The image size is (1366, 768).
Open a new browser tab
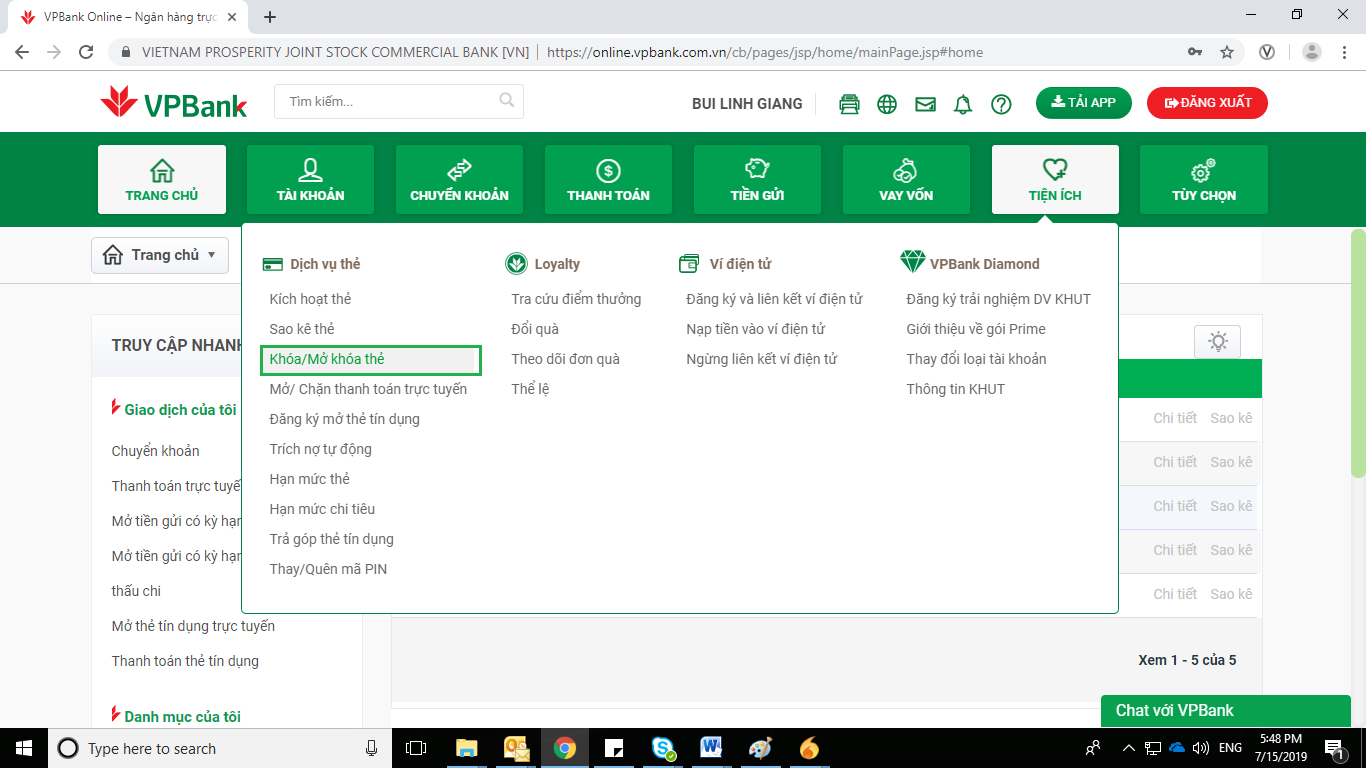pos(269,17)
